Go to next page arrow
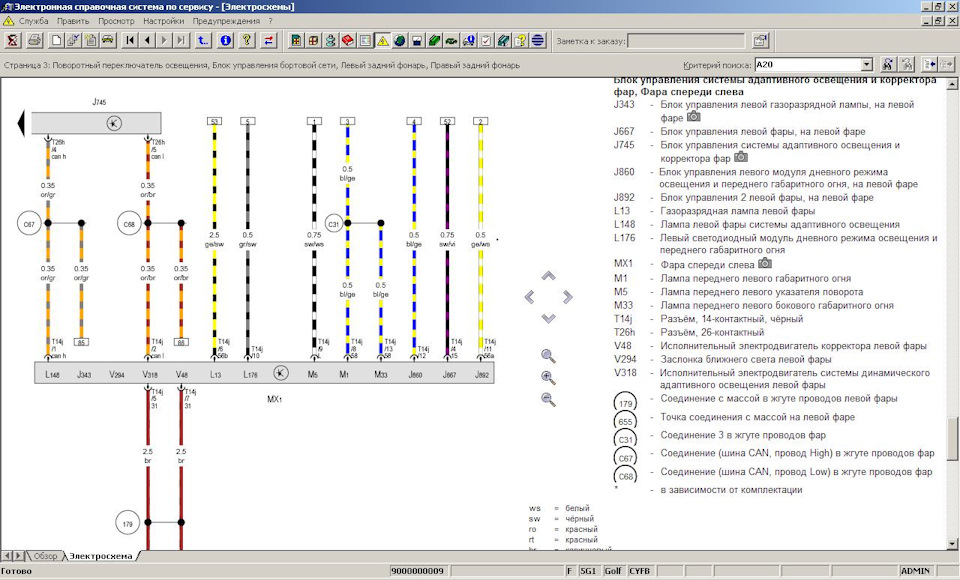This screenshot has width=960, height=580. [164, 41]
